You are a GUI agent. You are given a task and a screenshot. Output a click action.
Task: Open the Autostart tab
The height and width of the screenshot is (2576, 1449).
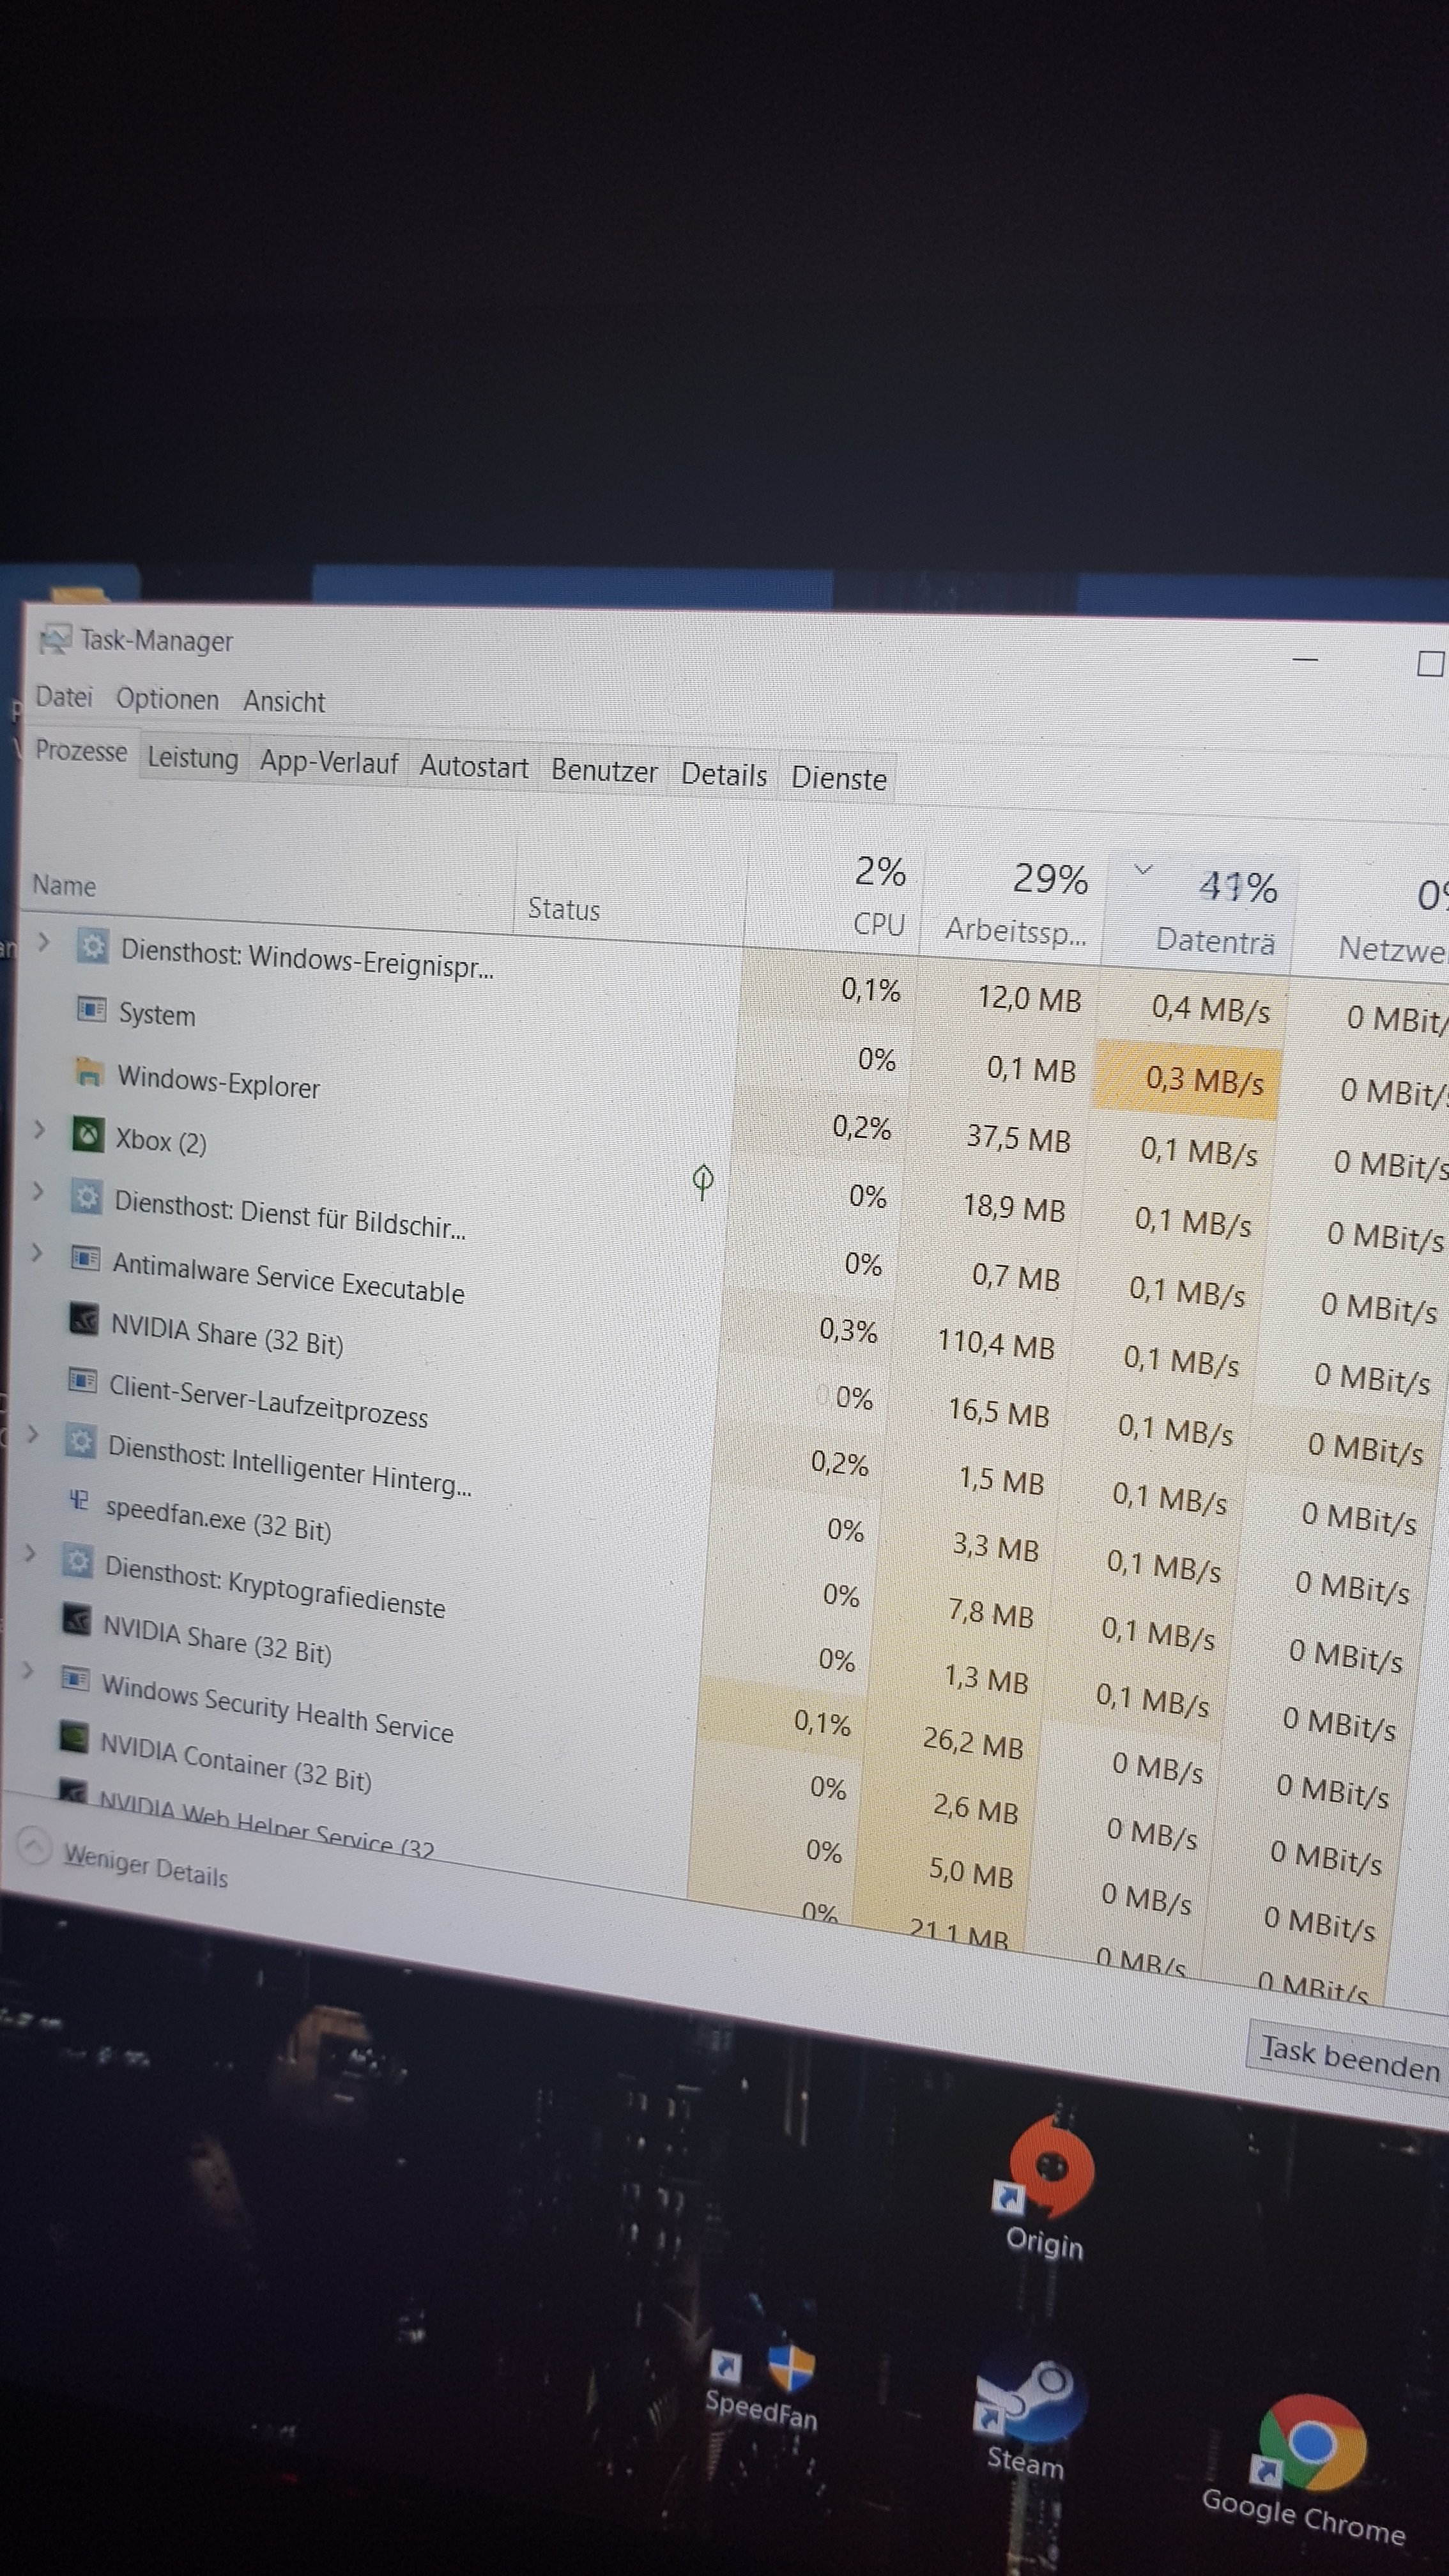pos(473,767)
